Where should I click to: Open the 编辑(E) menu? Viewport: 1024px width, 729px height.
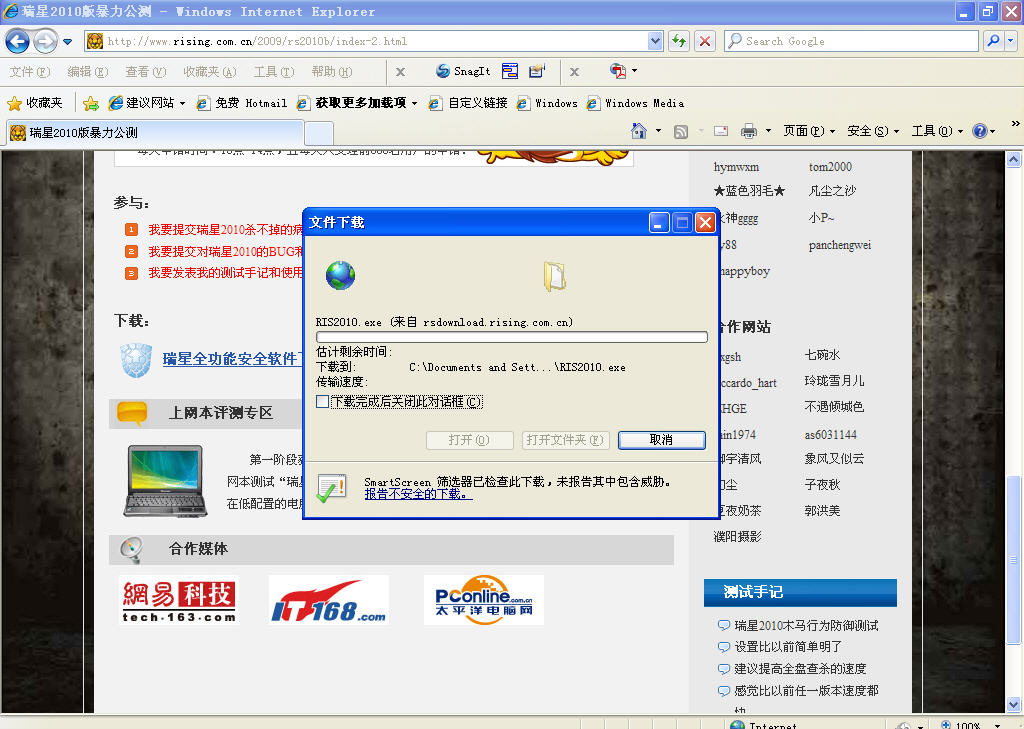pyautogui.click(x=88, y=72)
